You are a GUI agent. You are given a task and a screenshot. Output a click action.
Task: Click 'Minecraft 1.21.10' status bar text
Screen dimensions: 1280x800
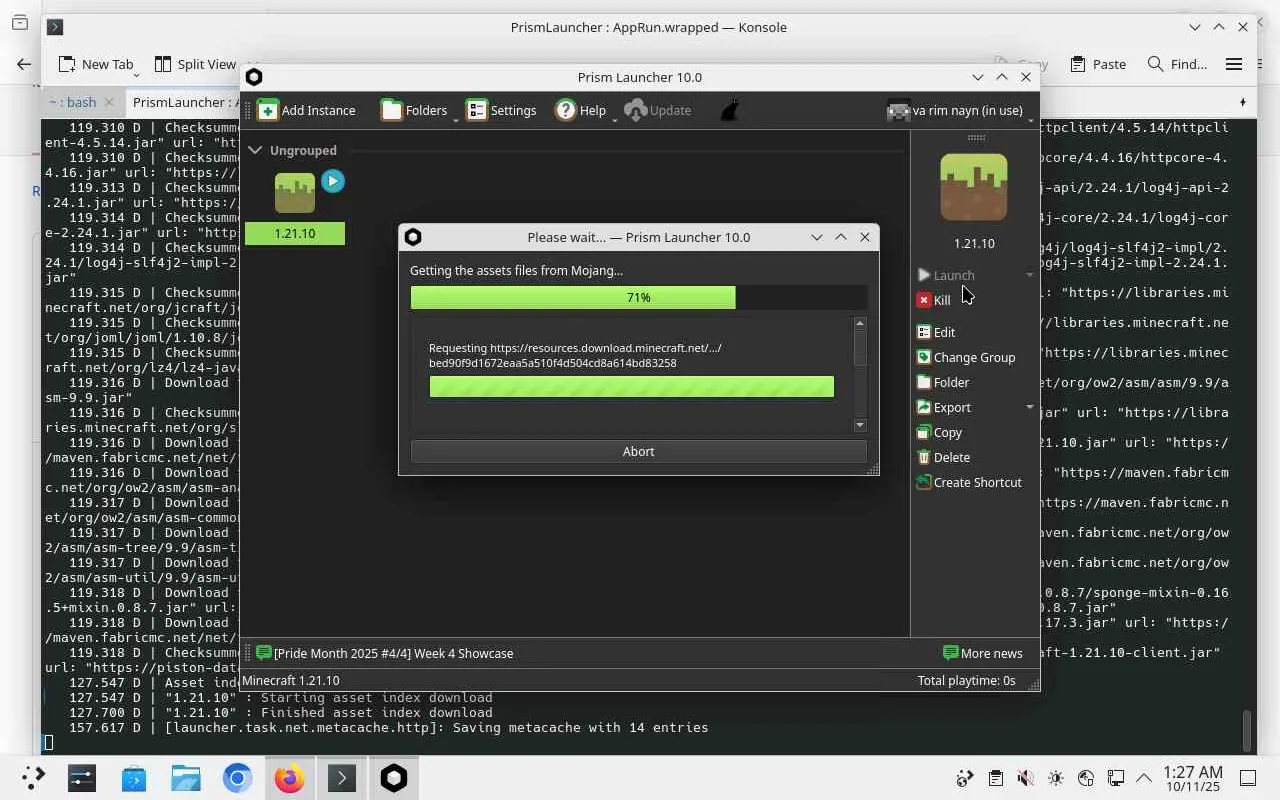click(290, 680)
